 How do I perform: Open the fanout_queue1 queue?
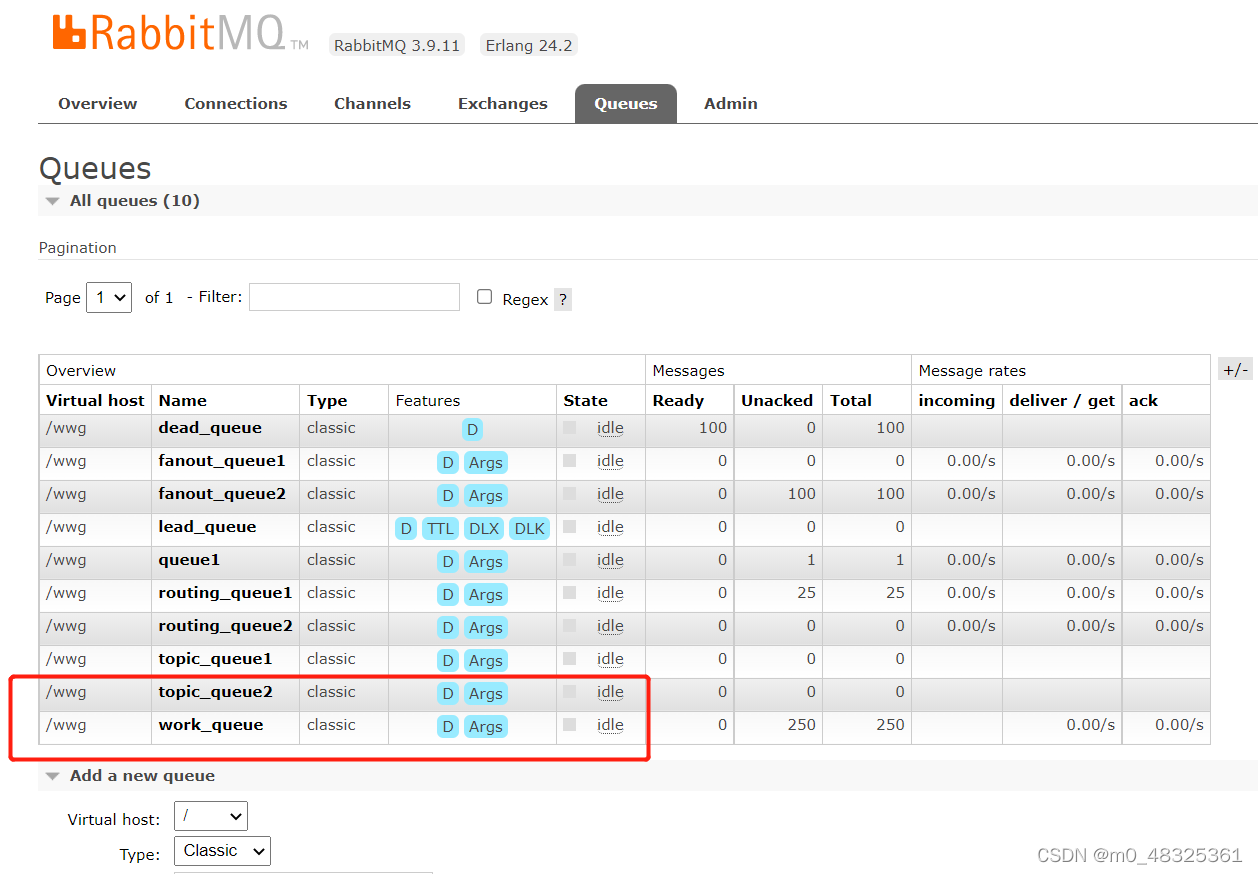point(222,461)
